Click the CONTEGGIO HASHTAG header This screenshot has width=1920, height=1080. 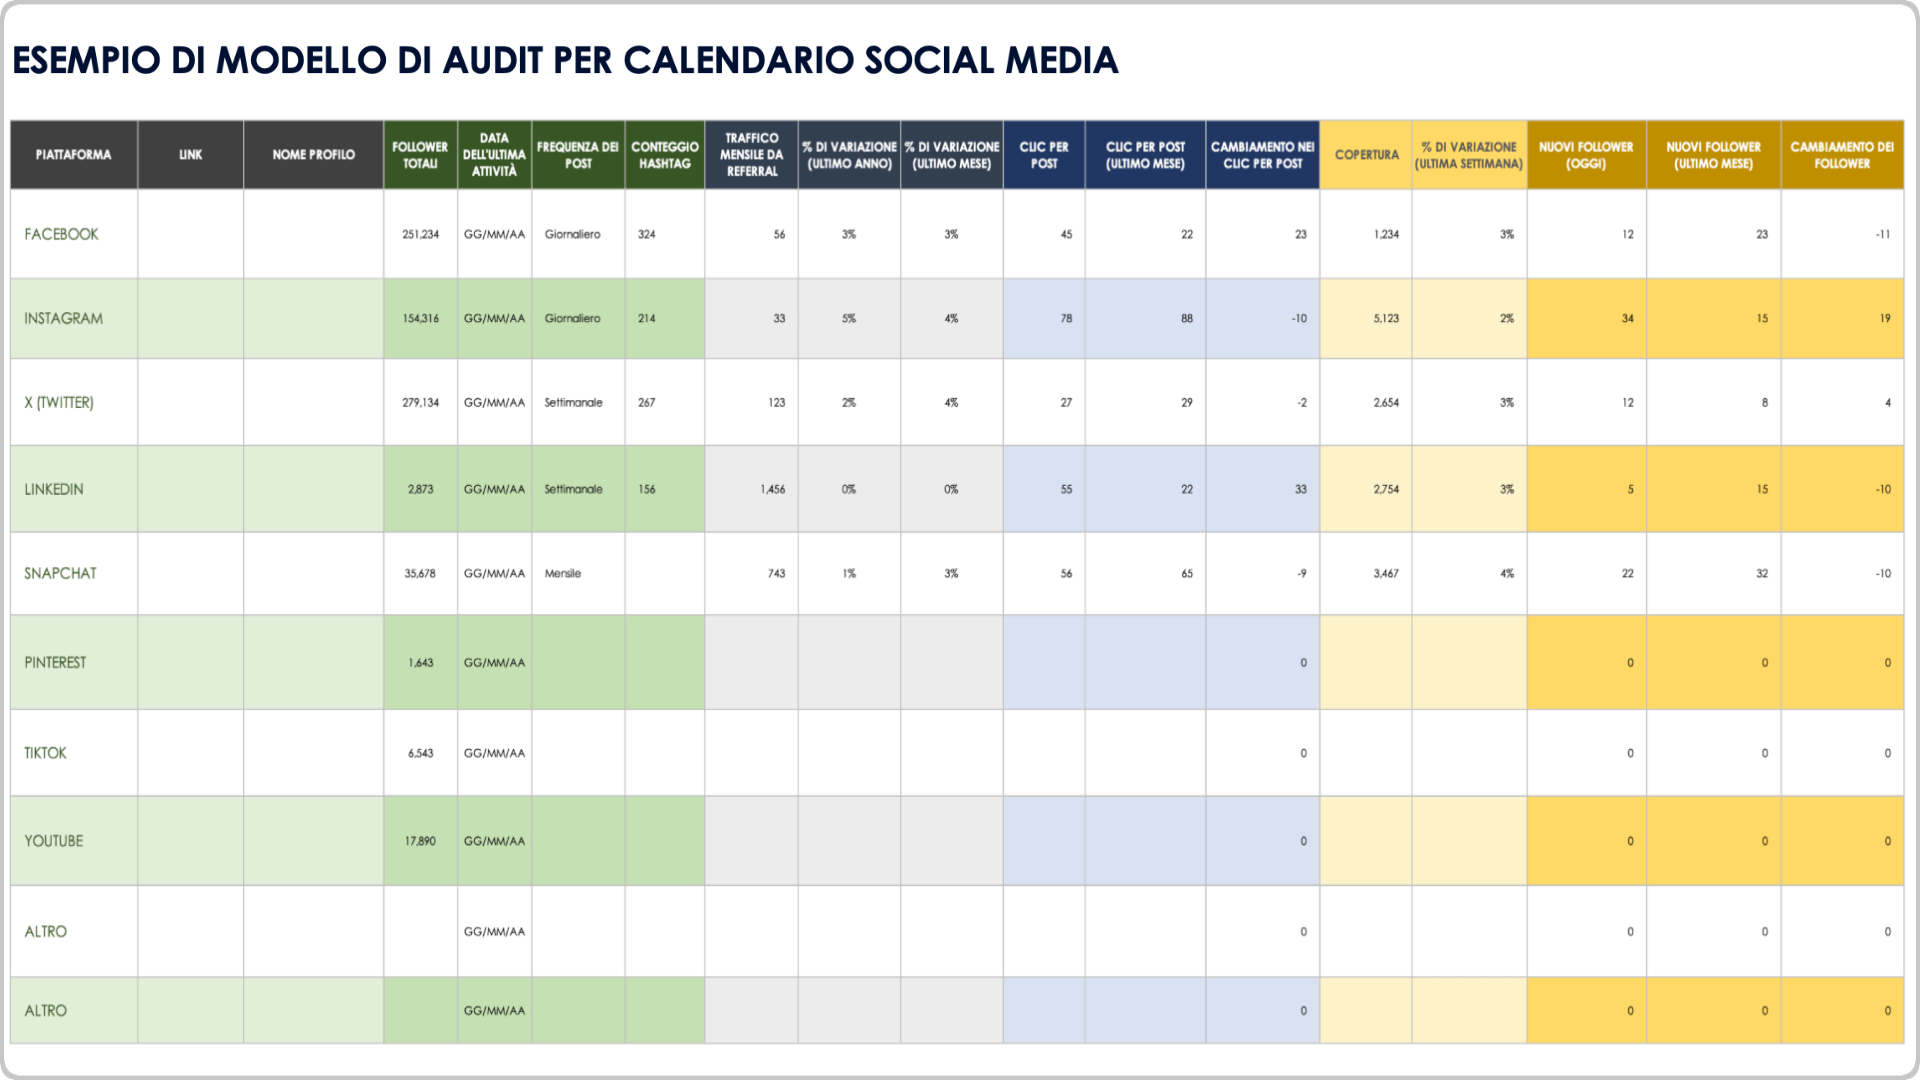[x=665, y=155]
